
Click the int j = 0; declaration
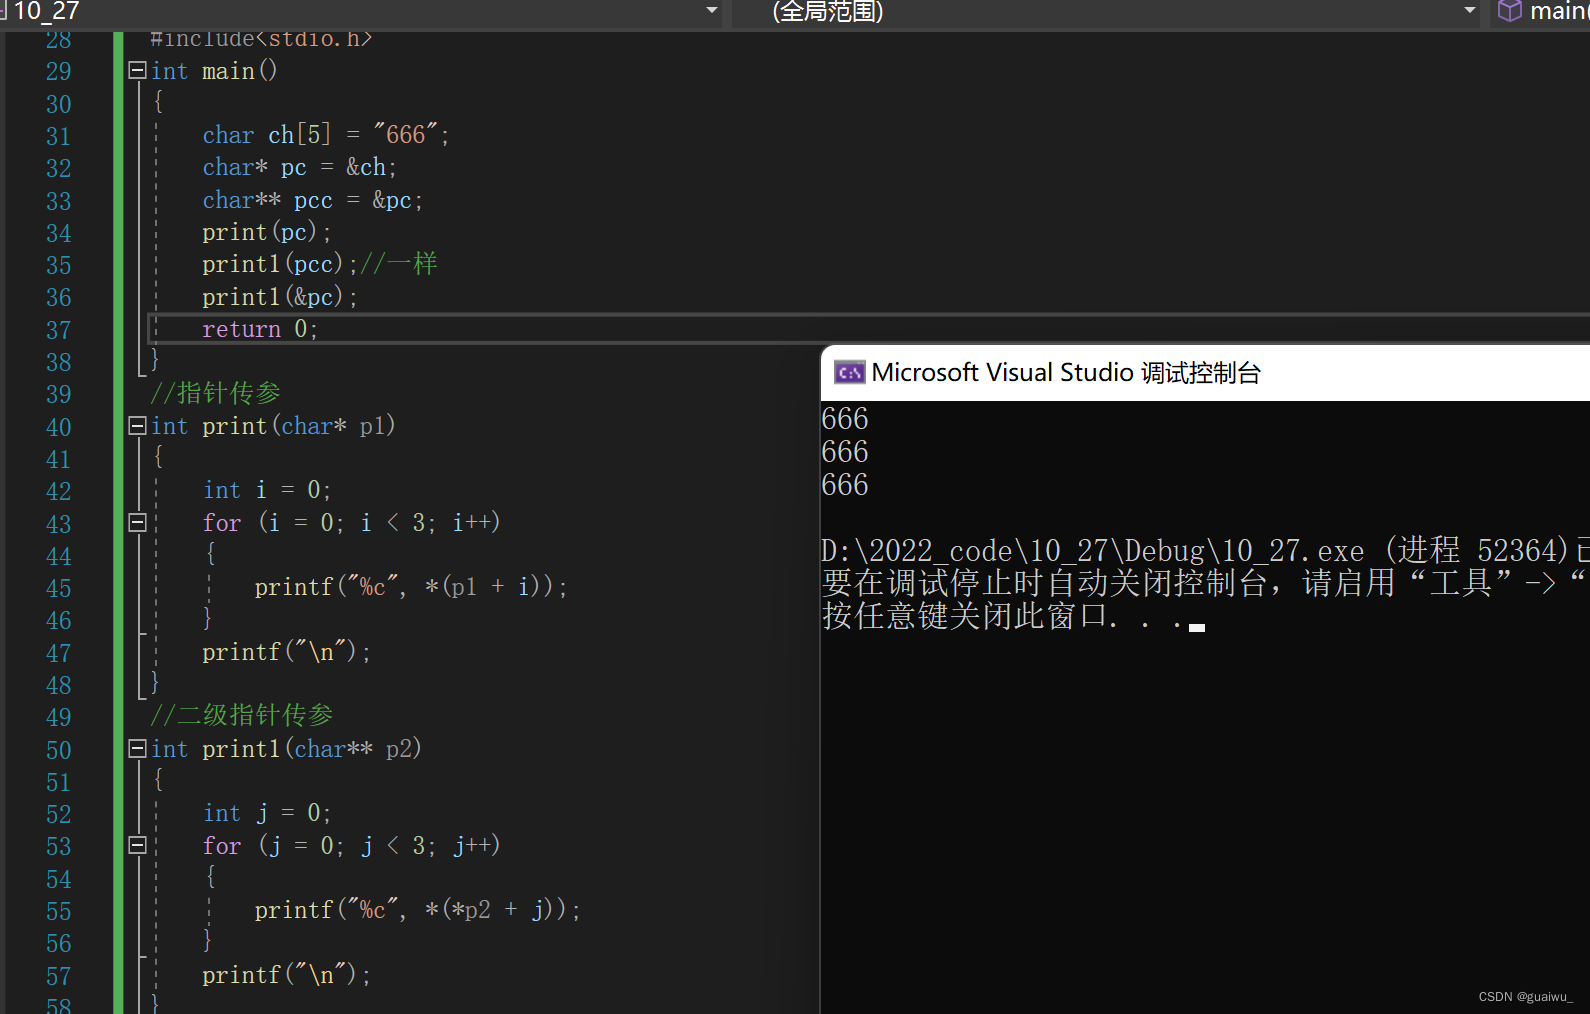(267, 813)
